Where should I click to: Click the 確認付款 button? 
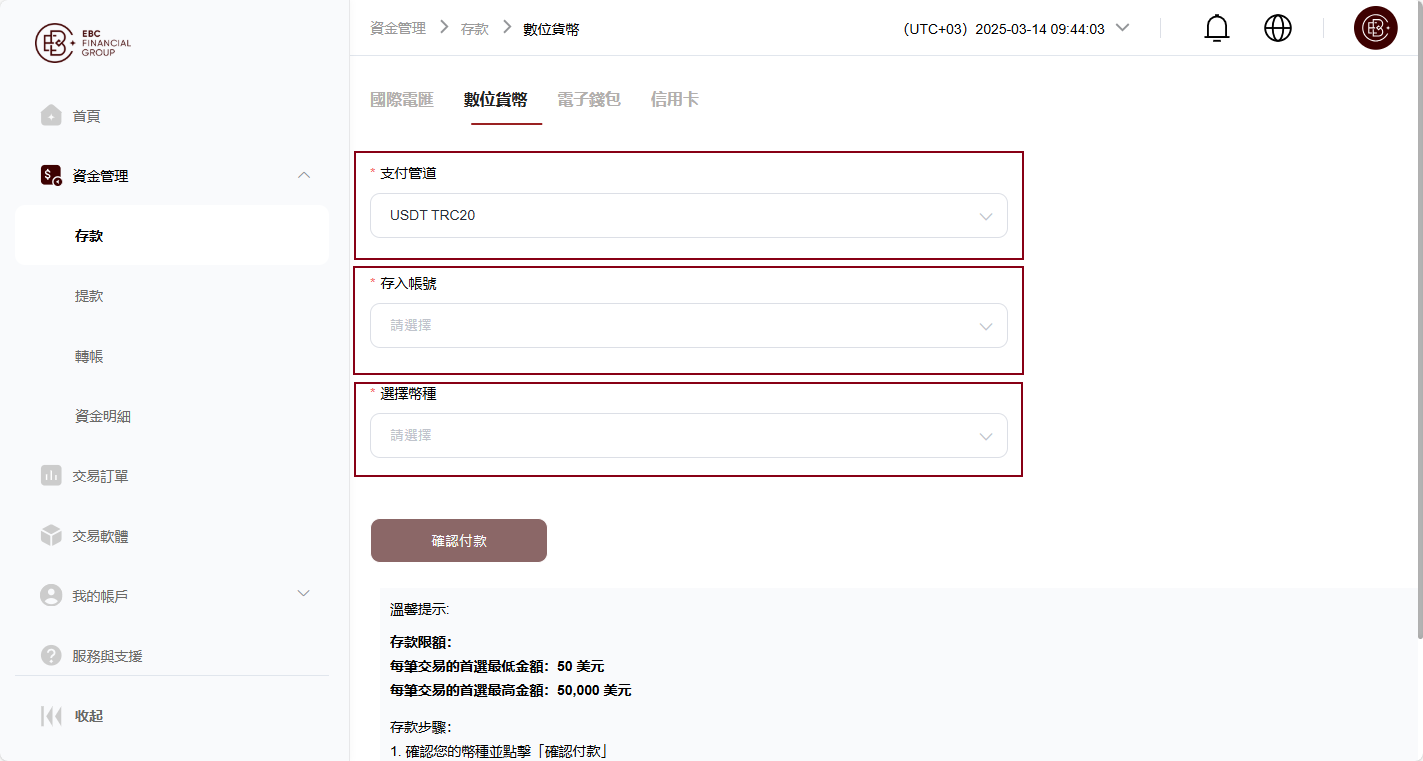[459, 540]
